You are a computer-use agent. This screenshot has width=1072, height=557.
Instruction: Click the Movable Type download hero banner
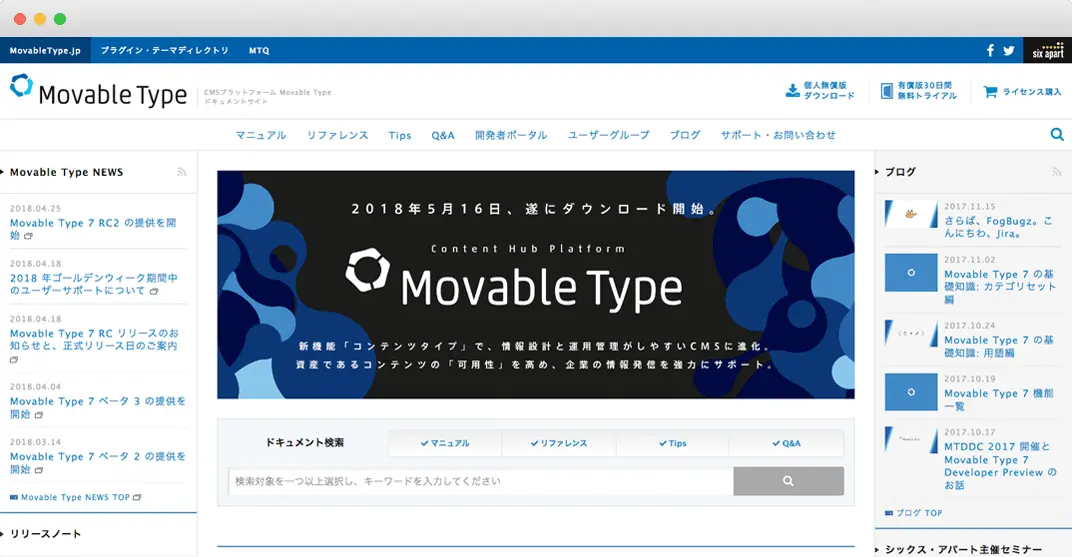[536, 284]
